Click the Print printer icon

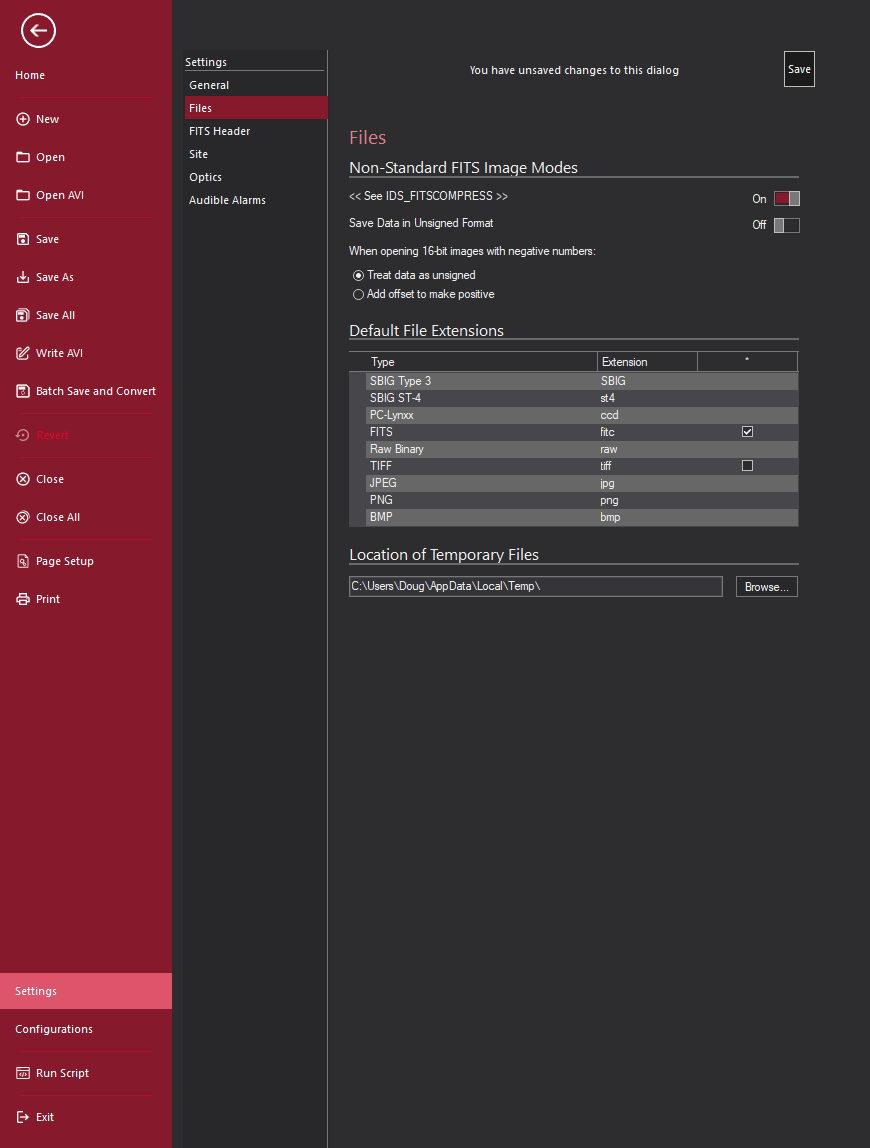[x=23, y=599]
